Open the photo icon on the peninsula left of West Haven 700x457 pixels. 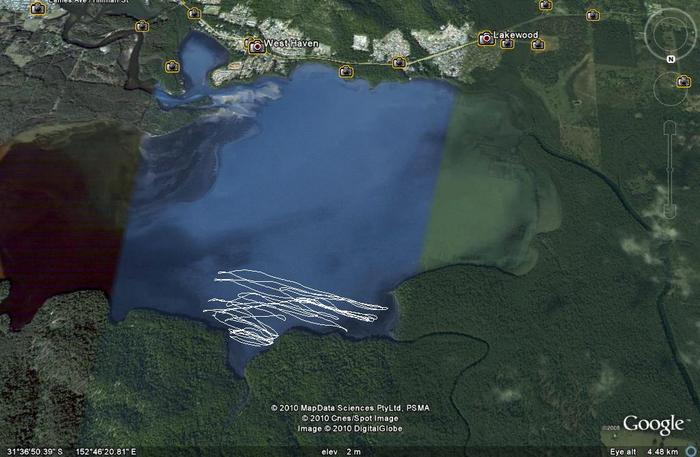coord(172,66)
